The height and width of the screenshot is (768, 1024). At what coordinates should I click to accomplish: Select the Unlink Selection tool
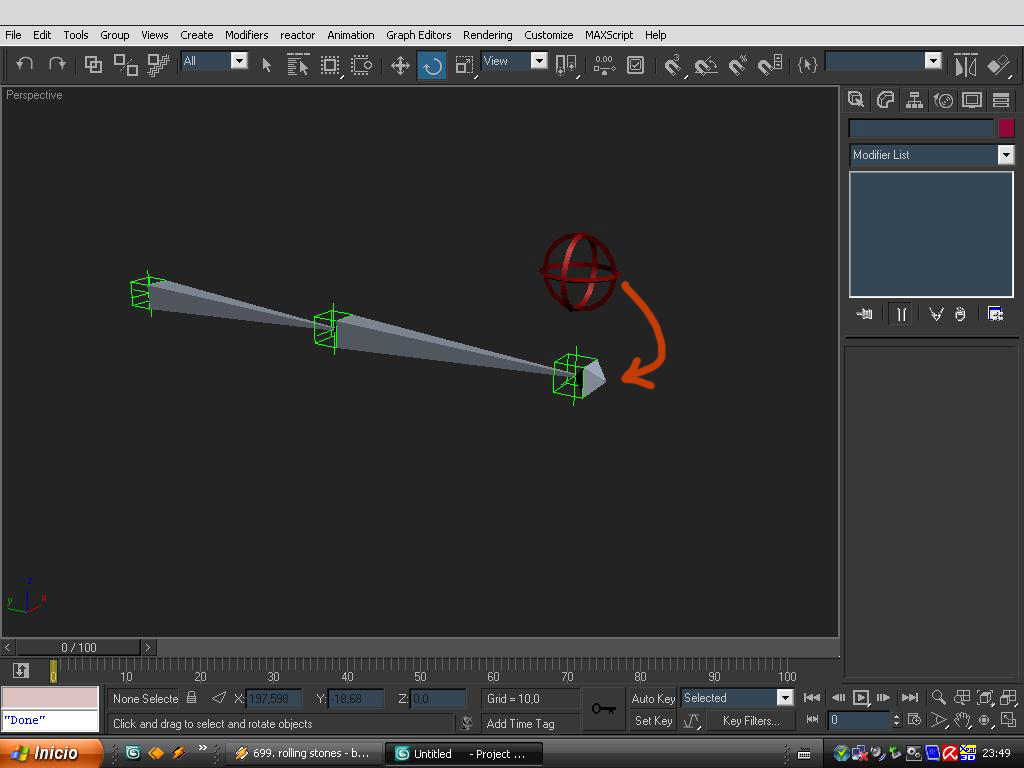125,64
